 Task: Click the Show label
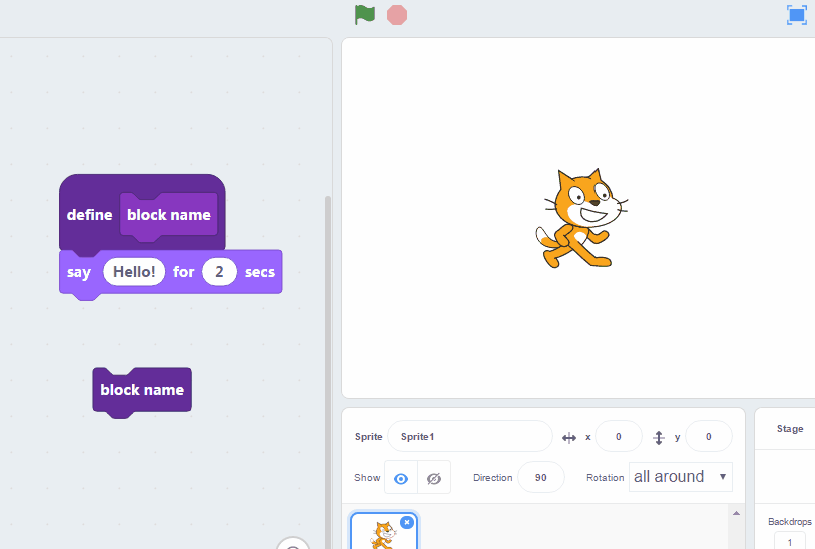click(367, 478)
